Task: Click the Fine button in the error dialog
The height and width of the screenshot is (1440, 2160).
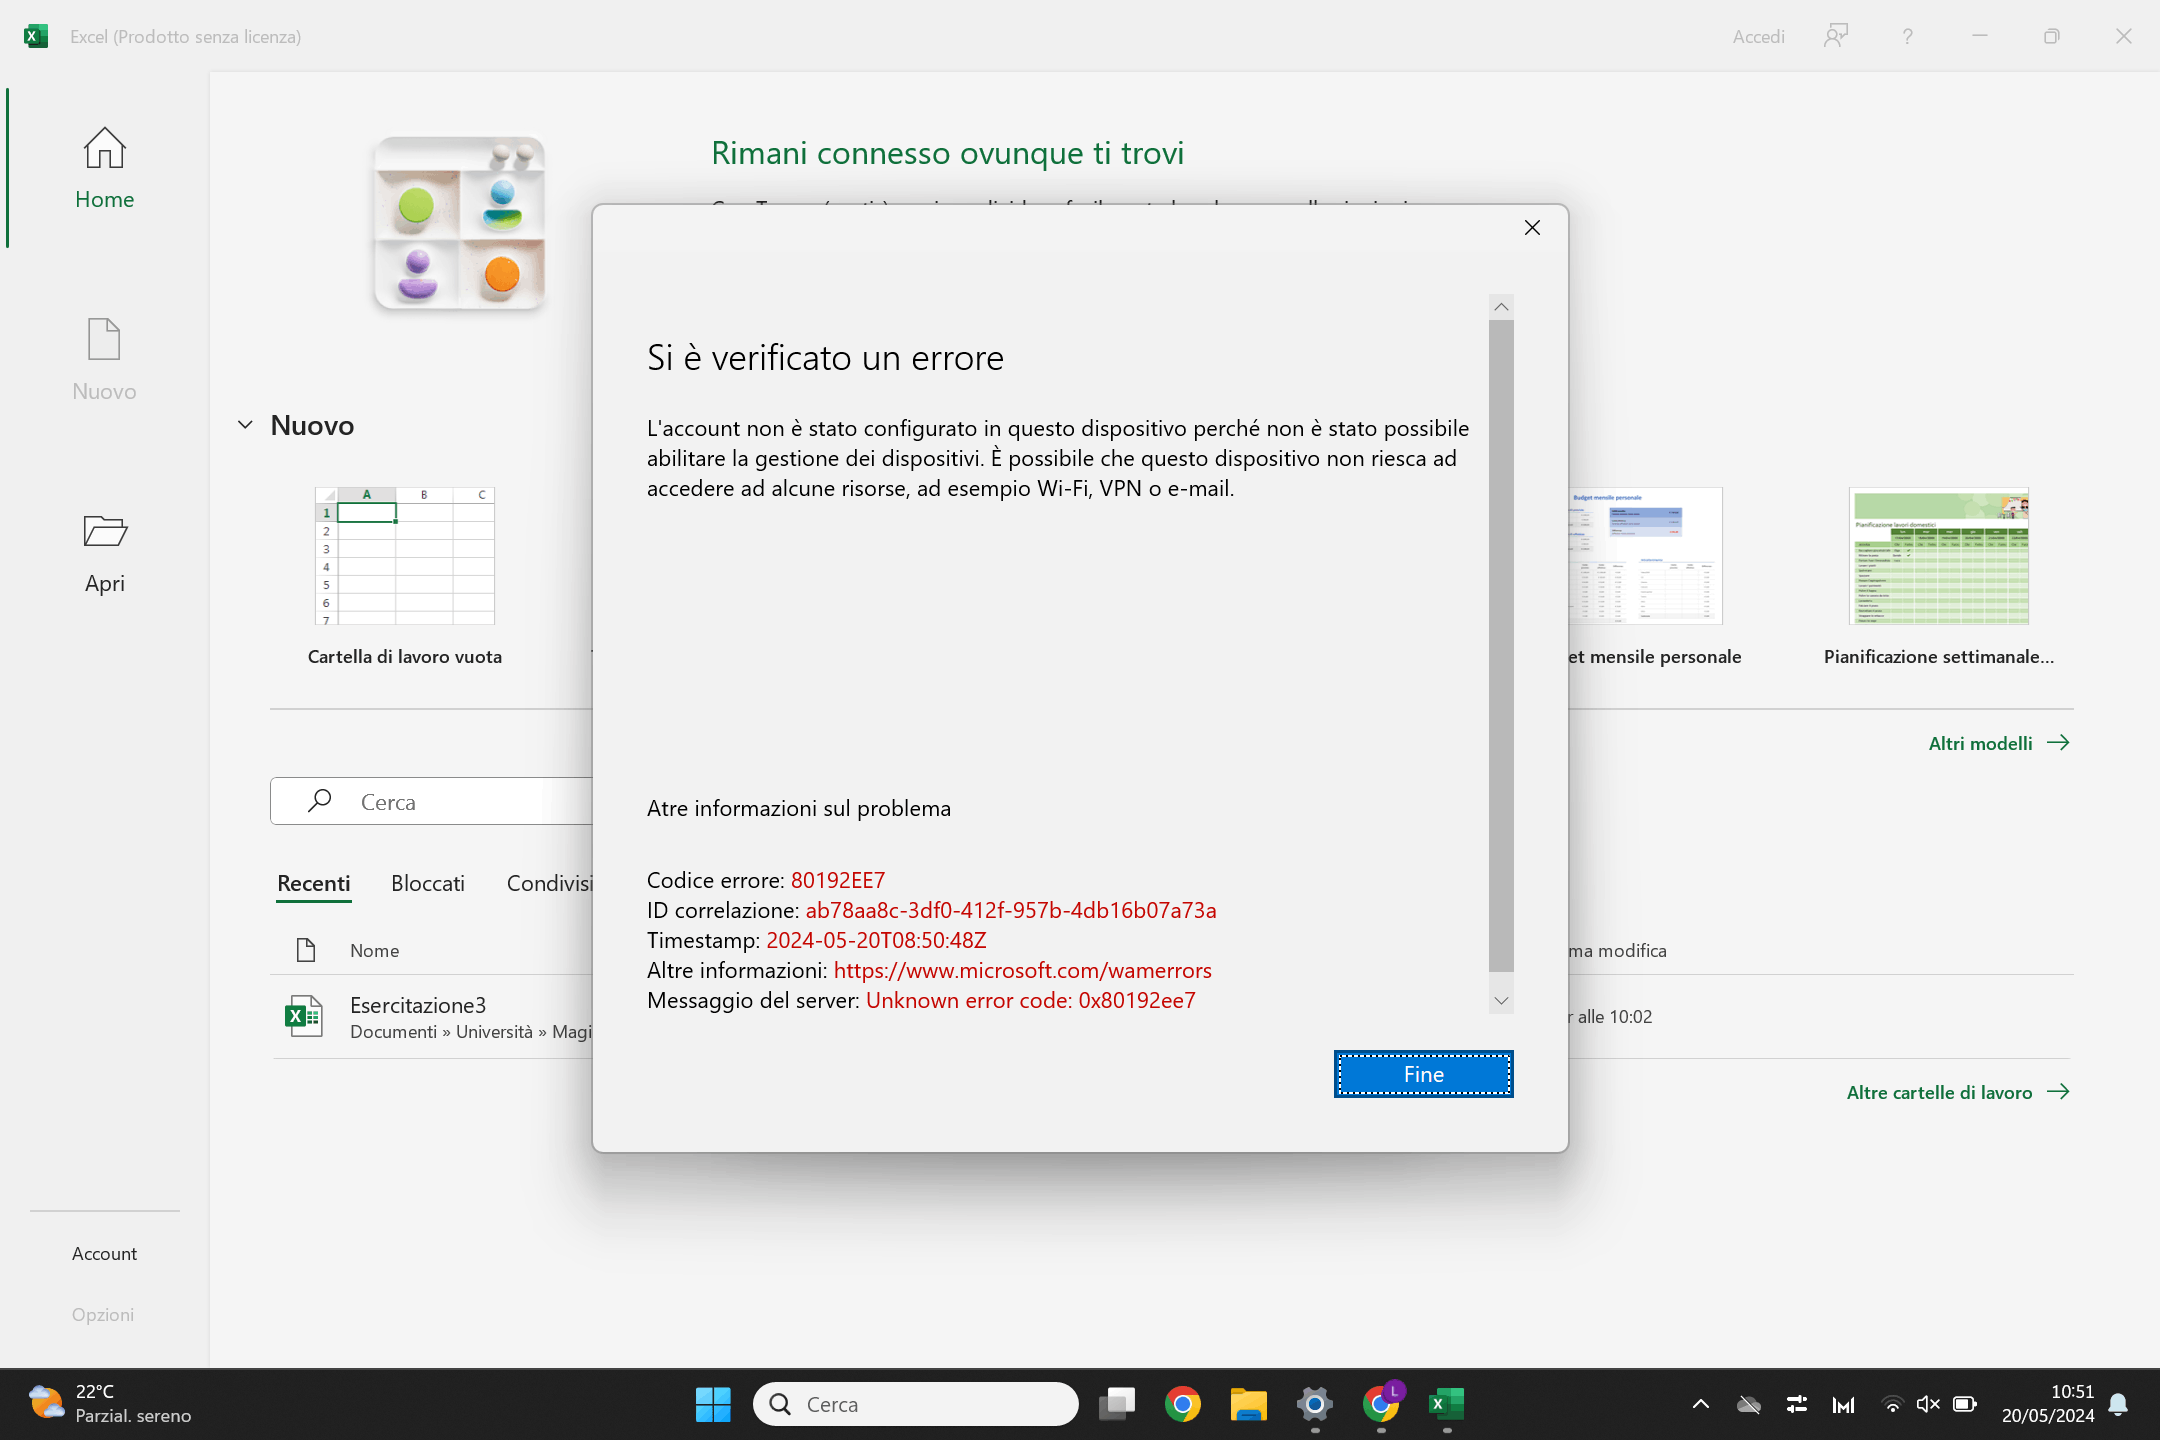Action: coord(1424,1074)
